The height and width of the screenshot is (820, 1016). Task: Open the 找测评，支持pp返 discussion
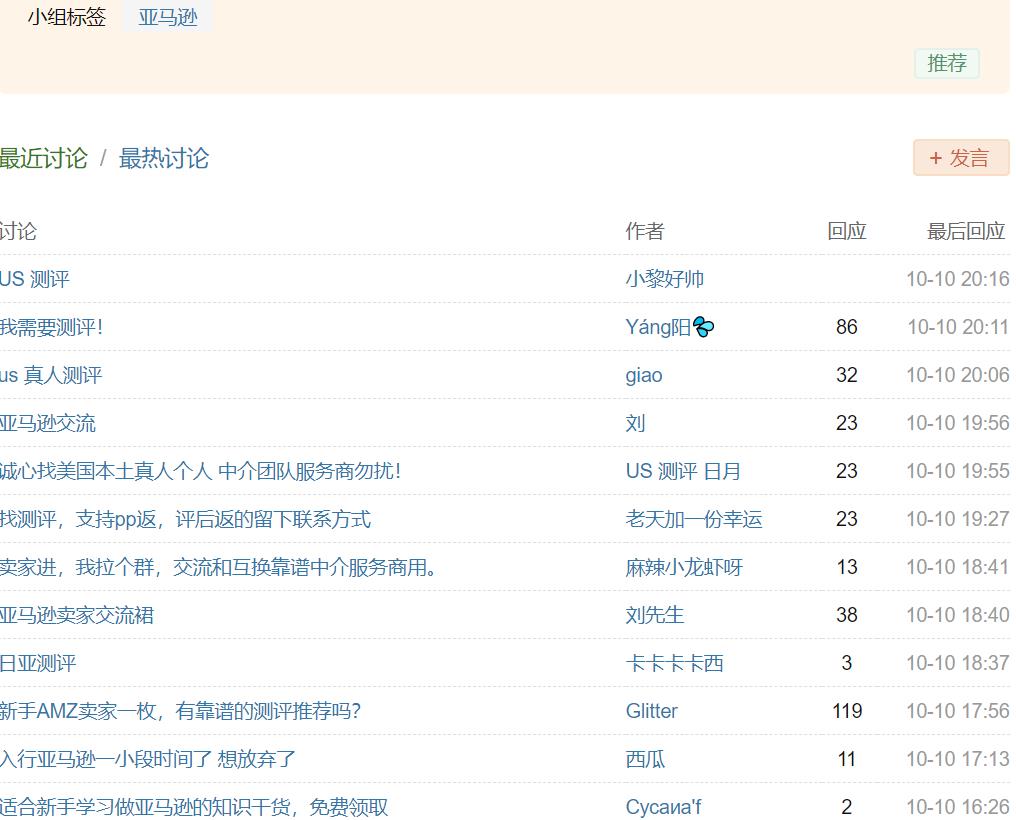pos(185,519)
